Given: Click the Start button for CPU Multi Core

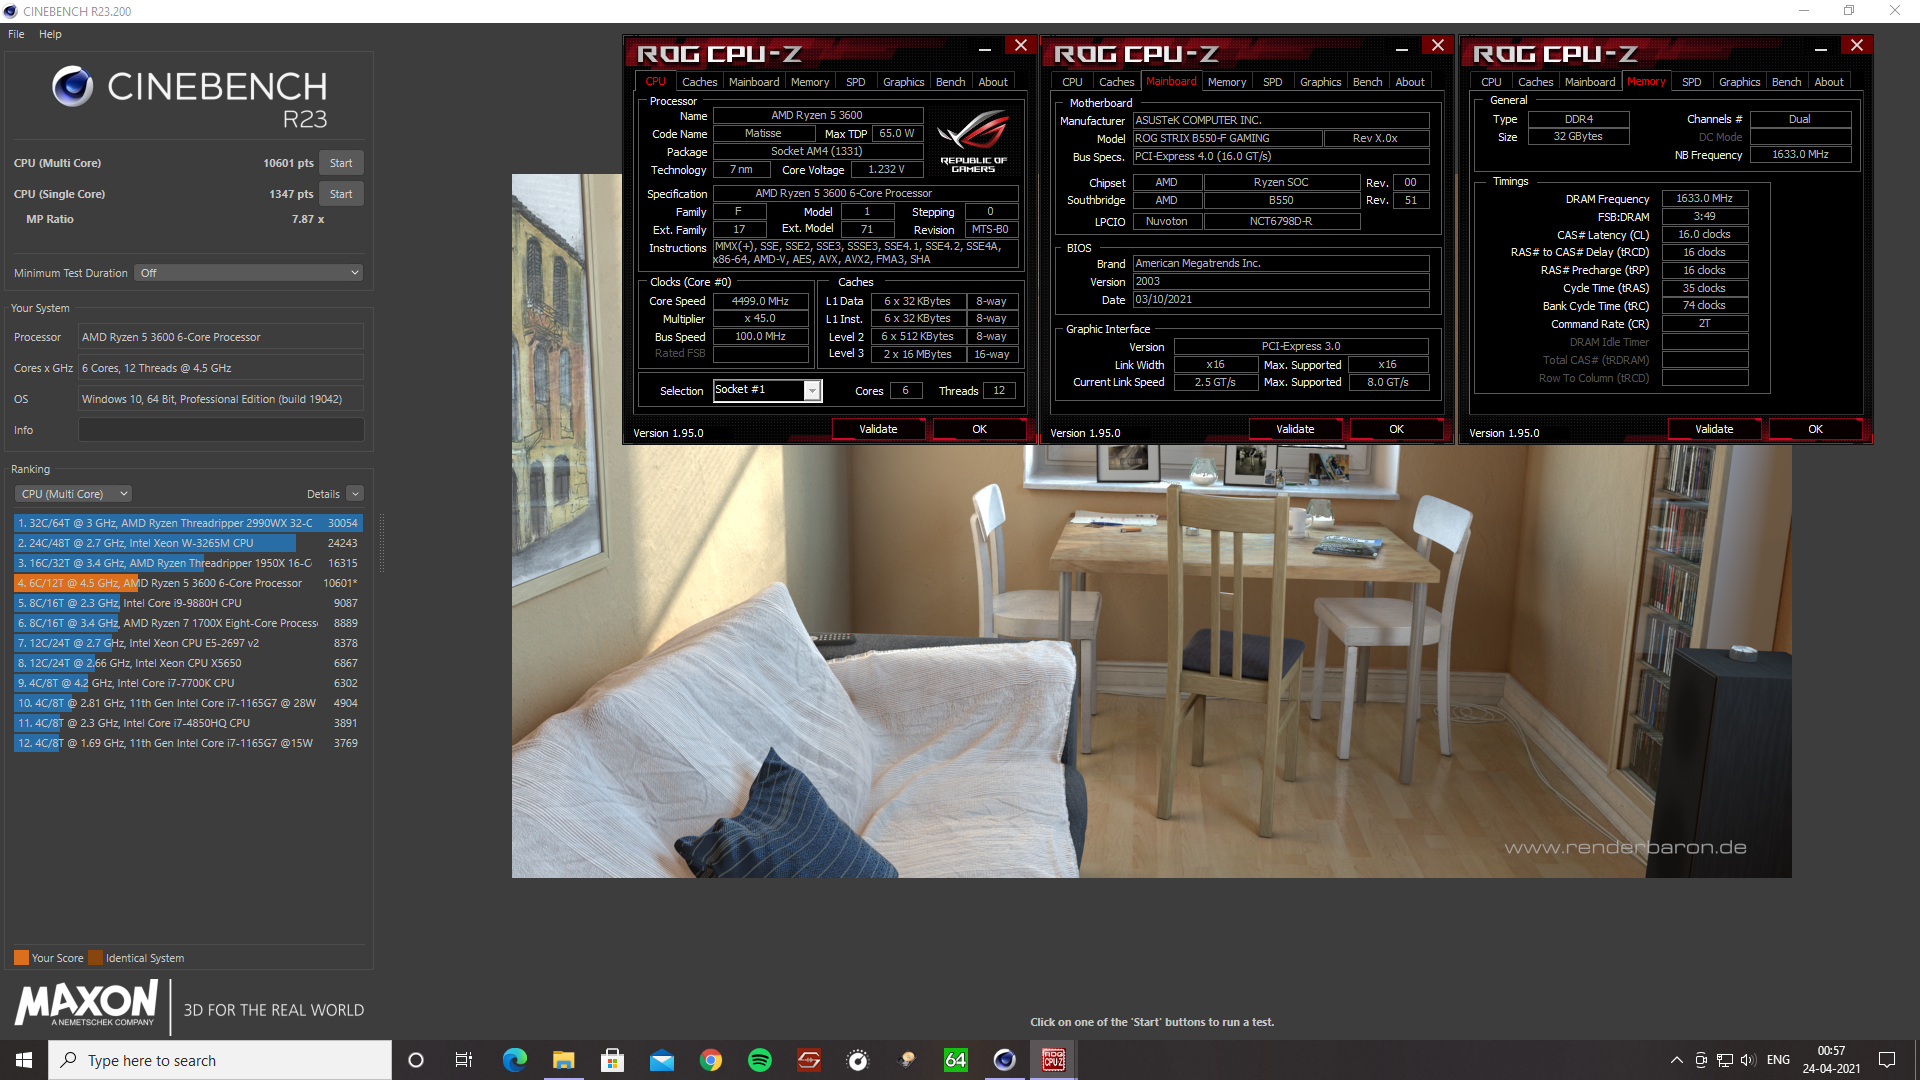Looking at the screenshot, I should pos(340,162).
